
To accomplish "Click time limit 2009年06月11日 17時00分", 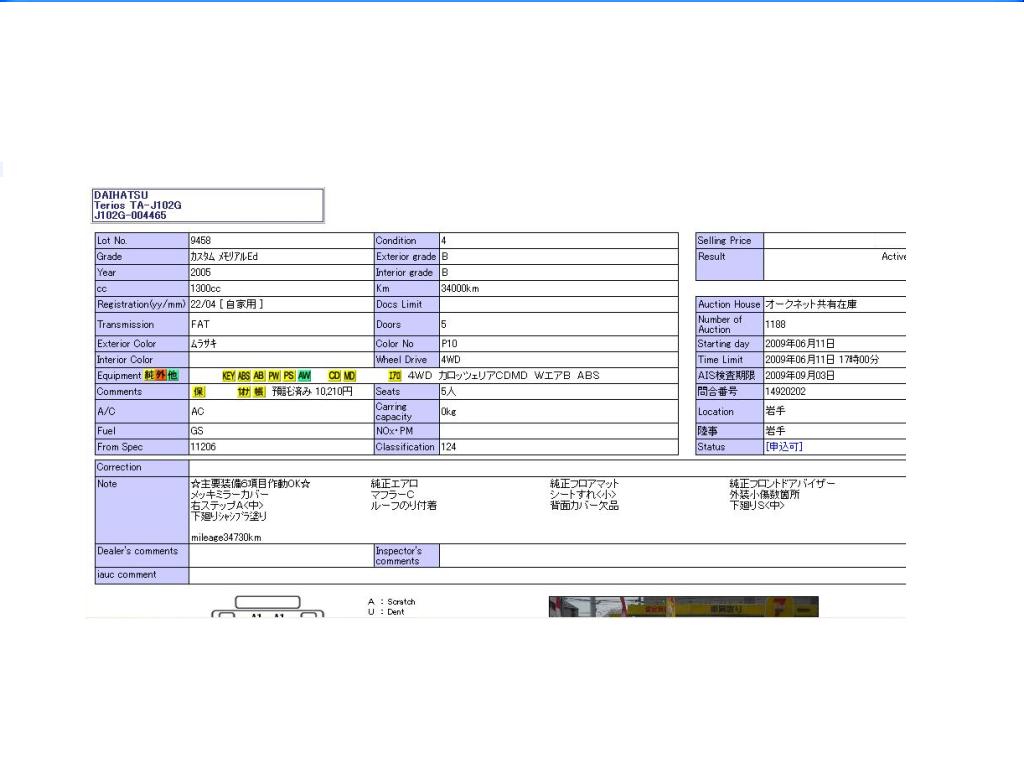I will (822, 360).
